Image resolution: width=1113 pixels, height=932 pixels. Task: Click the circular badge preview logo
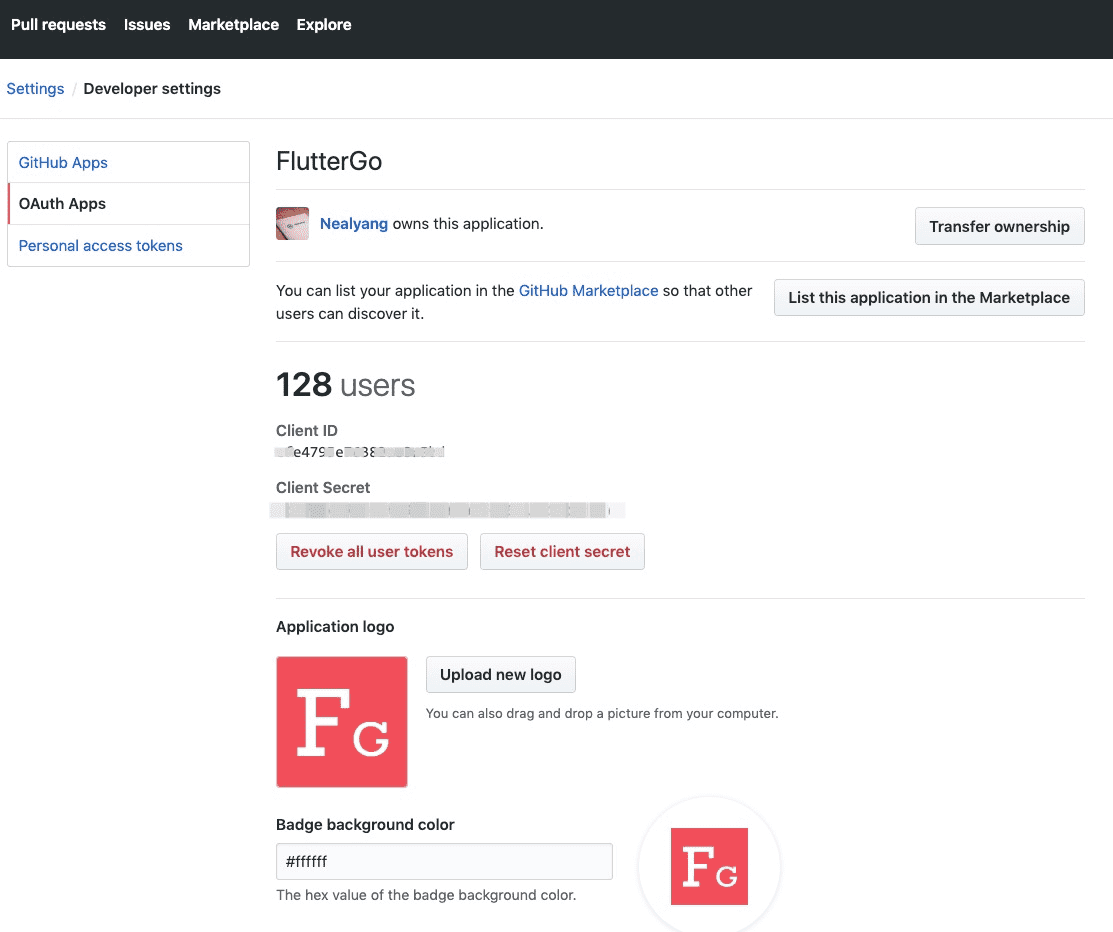(709, 866)
